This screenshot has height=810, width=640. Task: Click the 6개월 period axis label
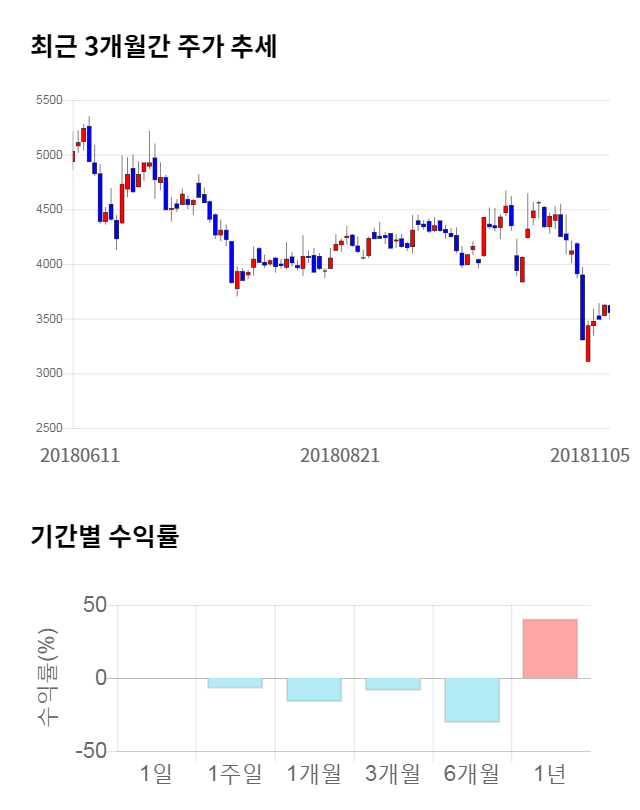471,773
